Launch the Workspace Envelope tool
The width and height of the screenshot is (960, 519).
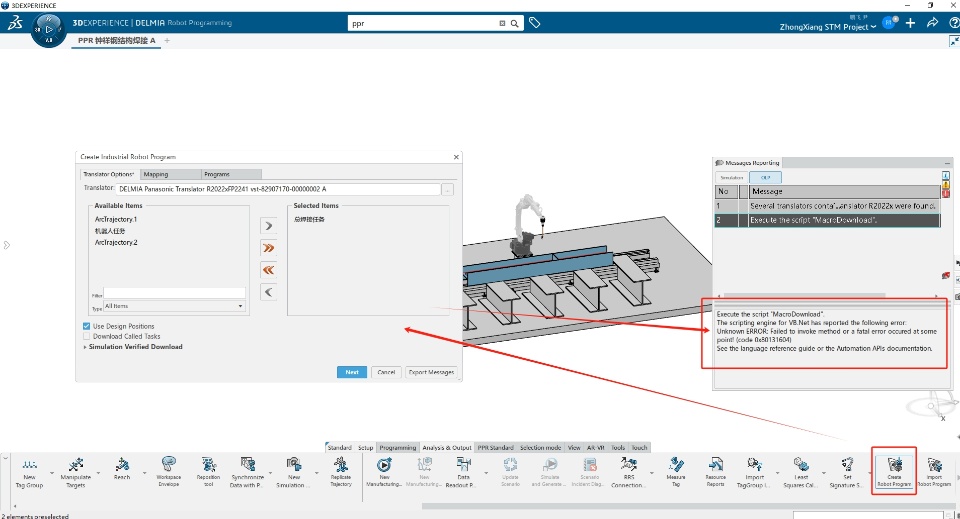[x=168, y=472]
